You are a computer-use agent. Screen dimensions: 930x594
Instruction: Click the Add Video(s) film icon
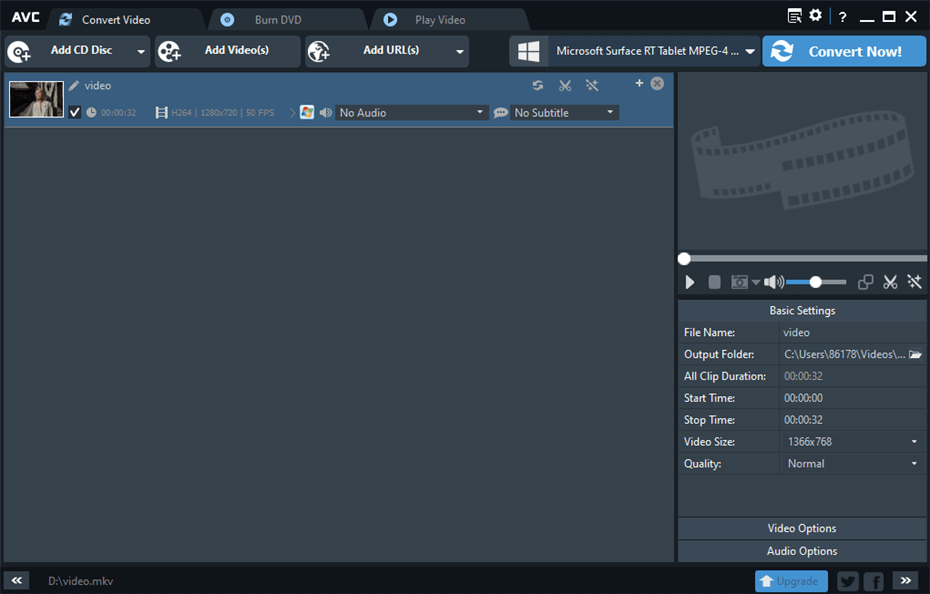[170, 52]
